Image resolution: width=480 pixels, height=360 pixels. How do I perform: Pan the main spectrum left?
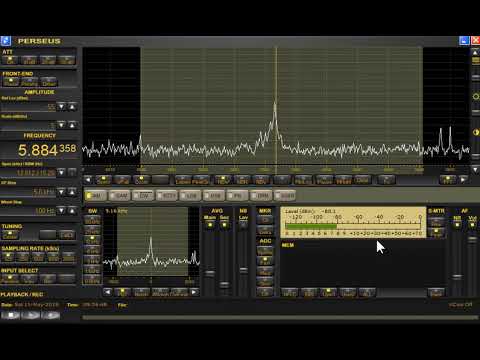[x=88, y=180]
